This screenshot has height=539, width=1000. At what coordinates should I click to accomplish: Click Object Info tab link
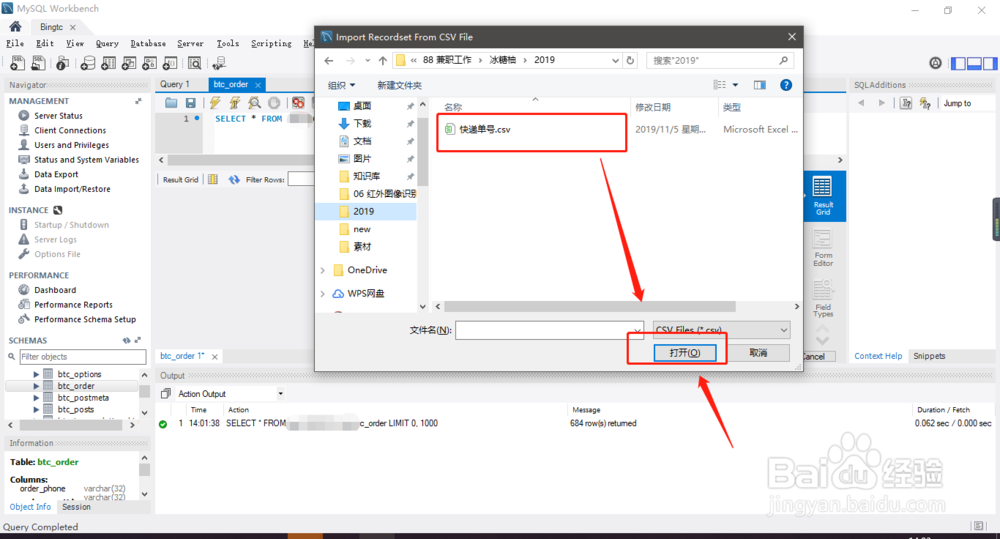click(x=30, y=507)
